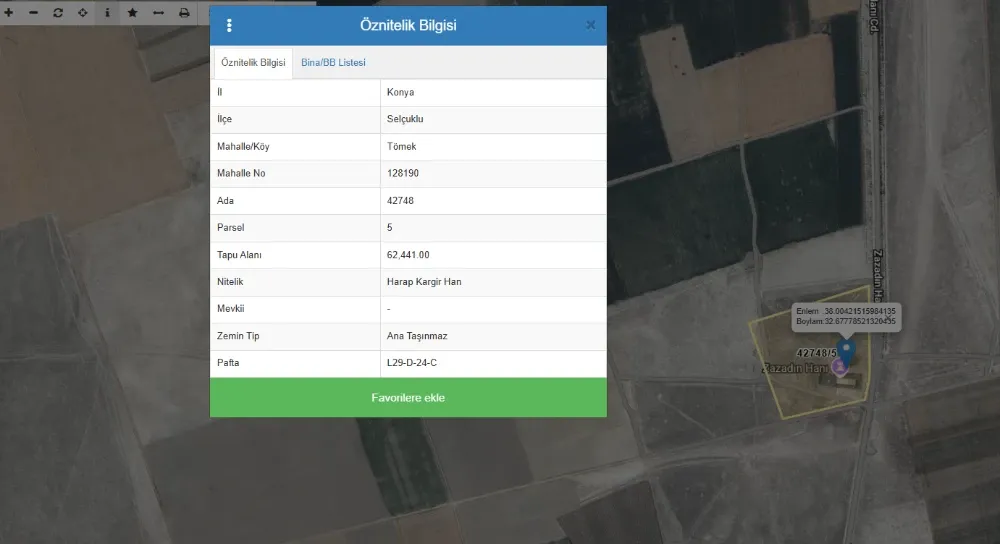Image resolution: width=1000 pixels, height=544 pixels.
Task: Click the Tapu Alanı value 62,441.00
Action: tap(408, 254)
